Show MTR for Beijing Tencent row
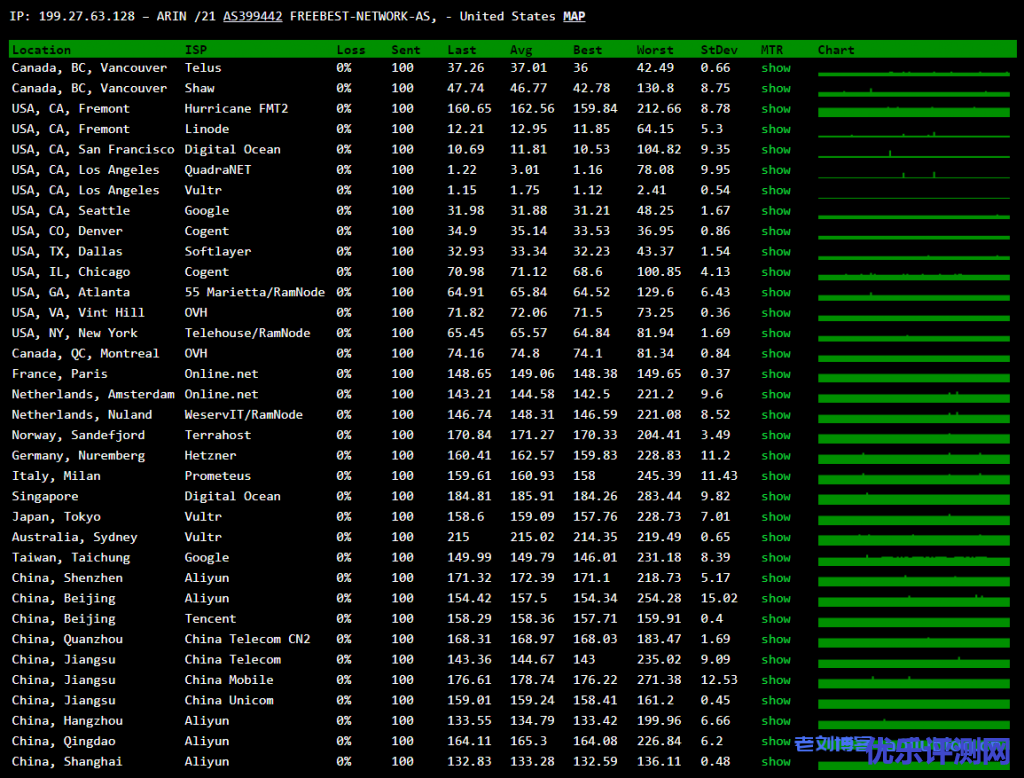Screen dimensions: 1024x778 [775, 619]
